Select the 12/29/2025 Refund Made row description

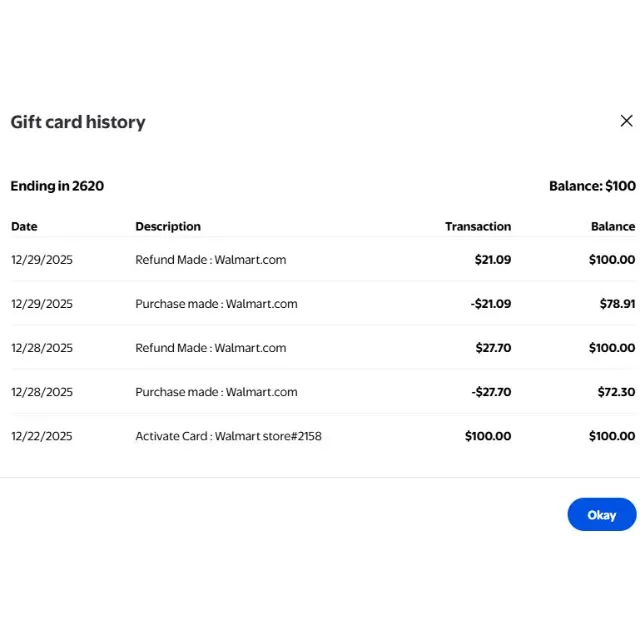pos(211,260)
